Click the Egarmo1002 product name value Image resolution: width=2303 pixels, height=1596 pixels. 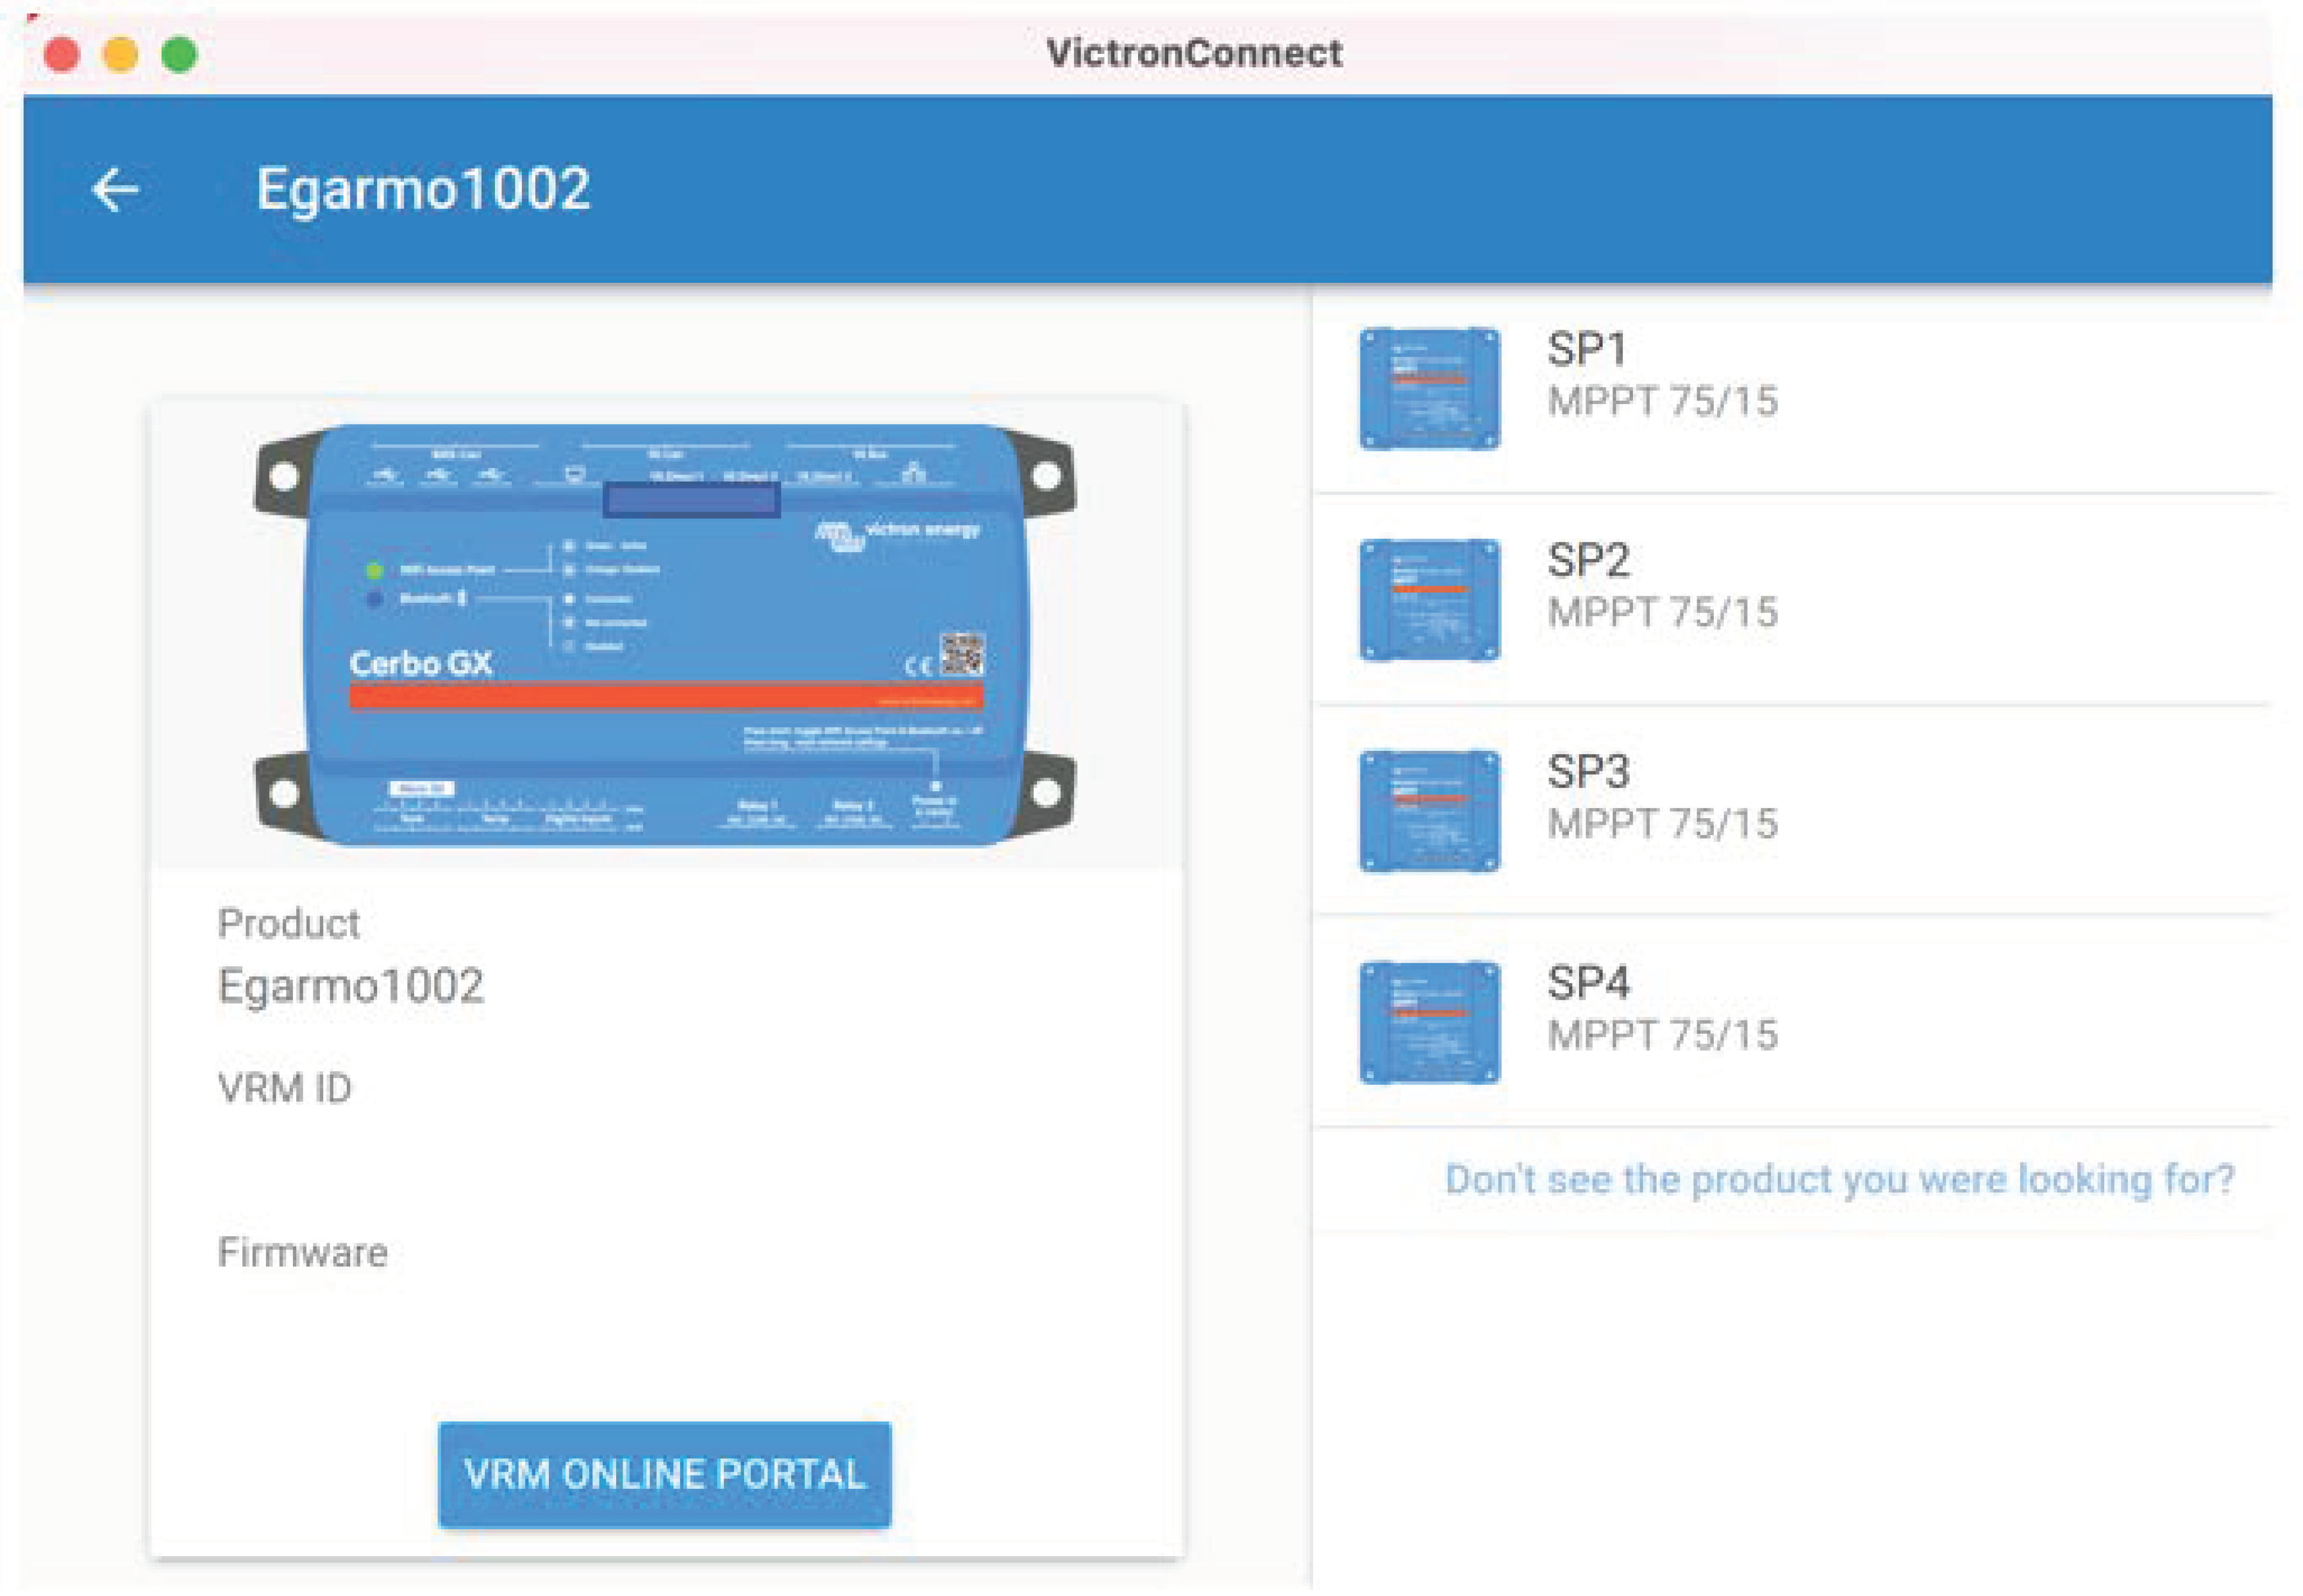[351, 986]
